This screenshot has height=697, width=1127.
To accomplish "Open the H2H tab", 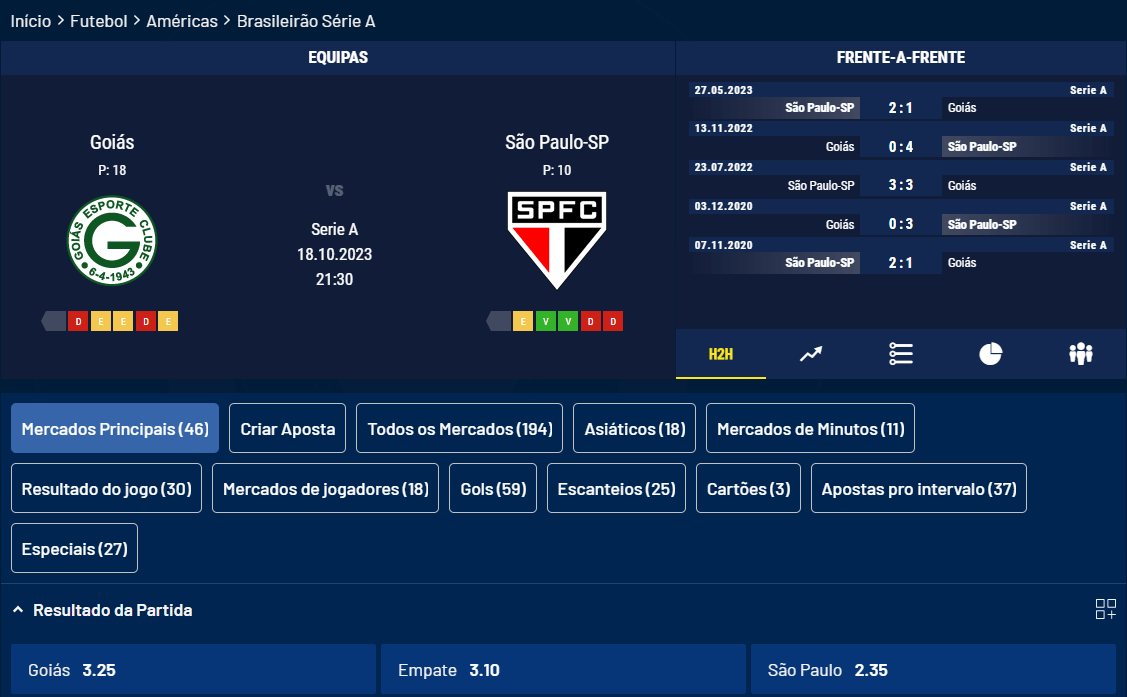I will coord(720,354).
